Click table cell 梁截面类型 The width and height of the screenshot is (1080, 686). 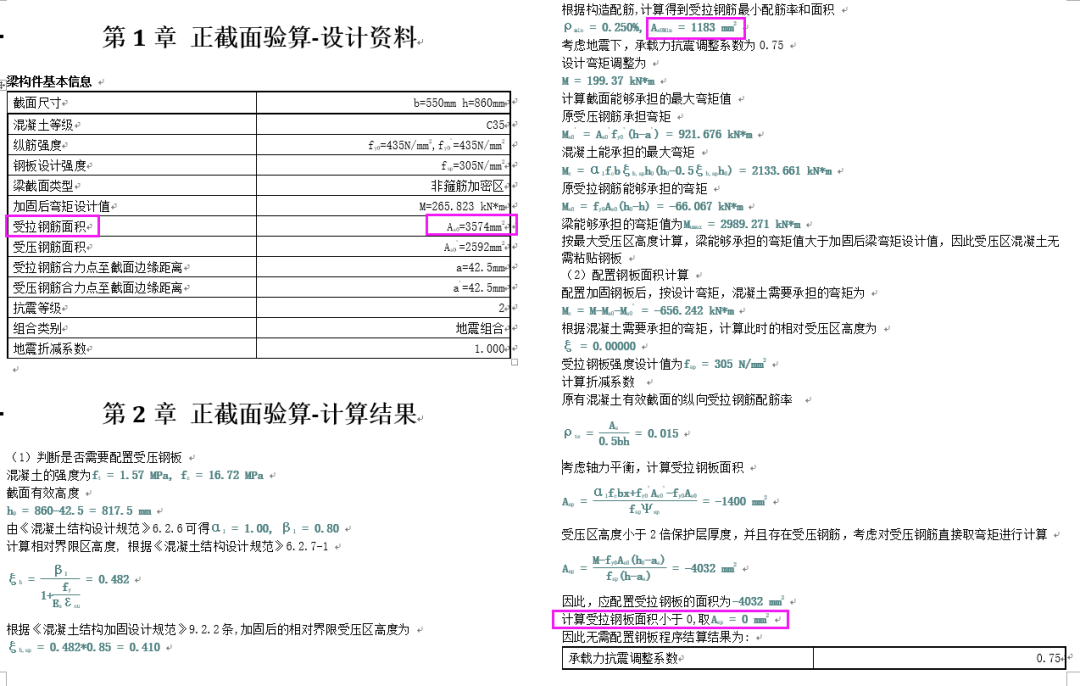point(132,186)
